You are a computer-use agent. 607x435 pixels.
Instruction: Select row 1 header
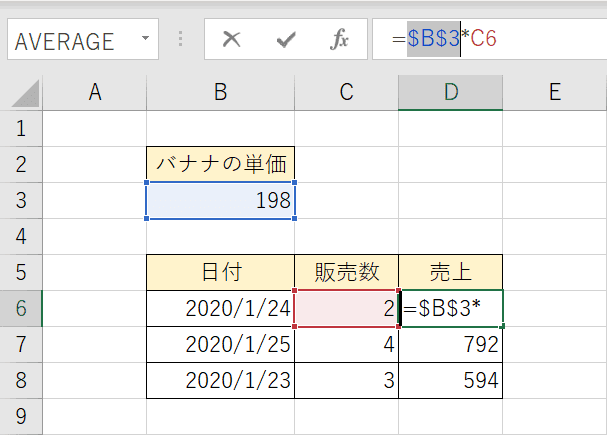(21, 128)
